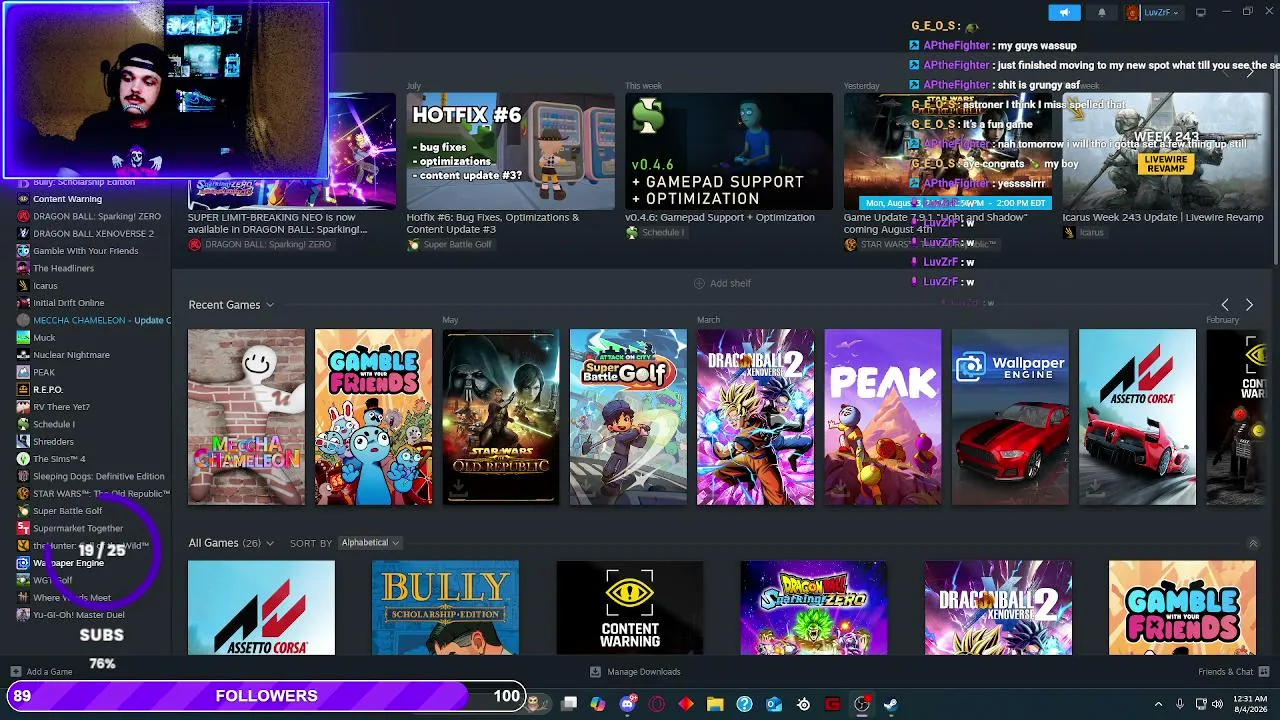Open File Explorer from the taskbar

[715, 704]
